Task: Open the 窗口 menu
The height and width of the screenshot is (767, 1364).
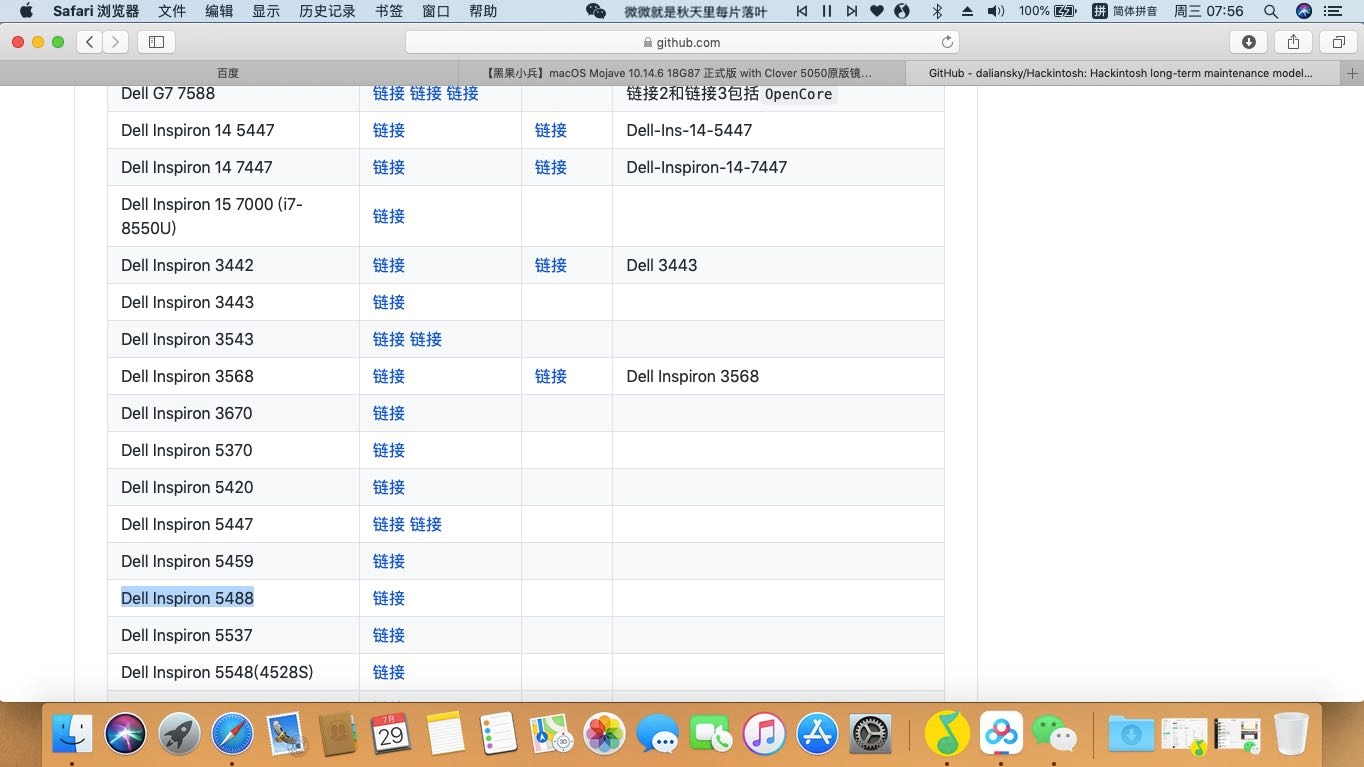Action: pyautogui.click(x=436, y=11)
